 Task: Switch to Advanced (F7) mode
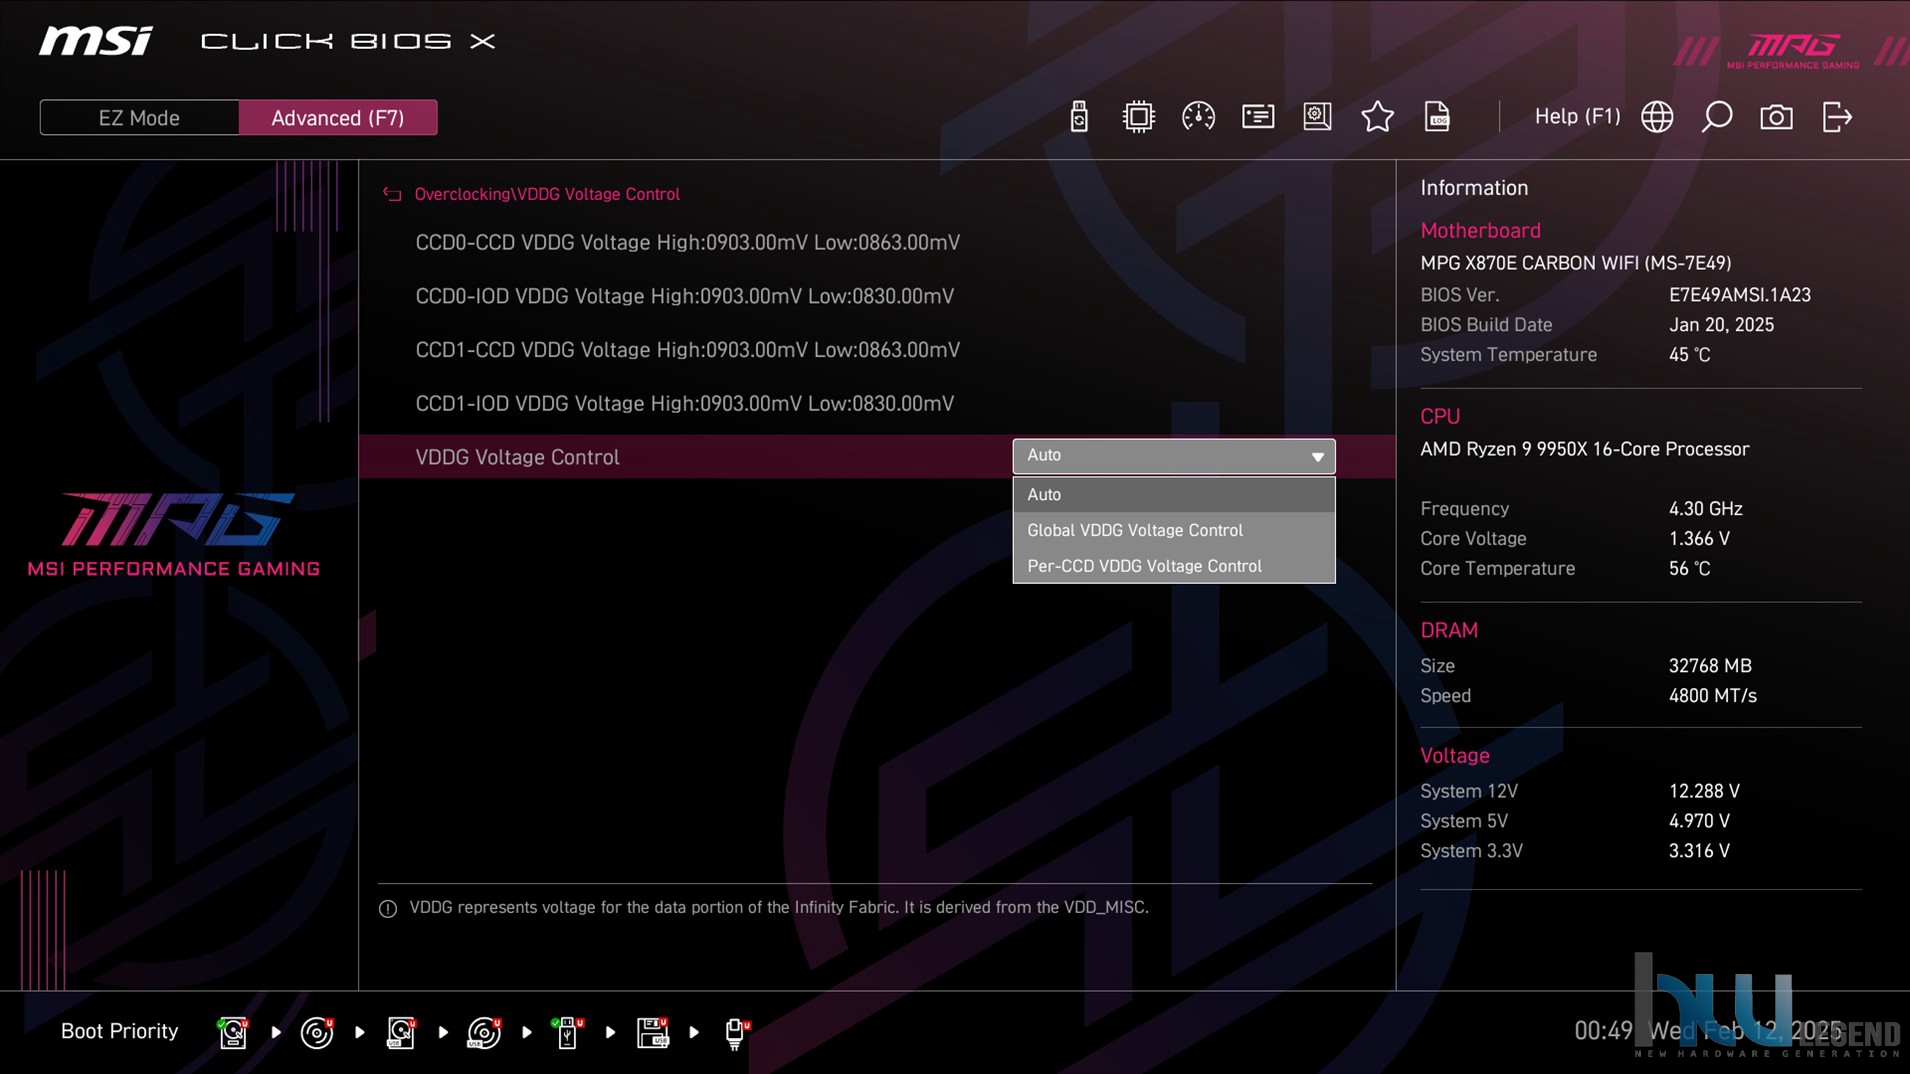[x=338, y=118]
